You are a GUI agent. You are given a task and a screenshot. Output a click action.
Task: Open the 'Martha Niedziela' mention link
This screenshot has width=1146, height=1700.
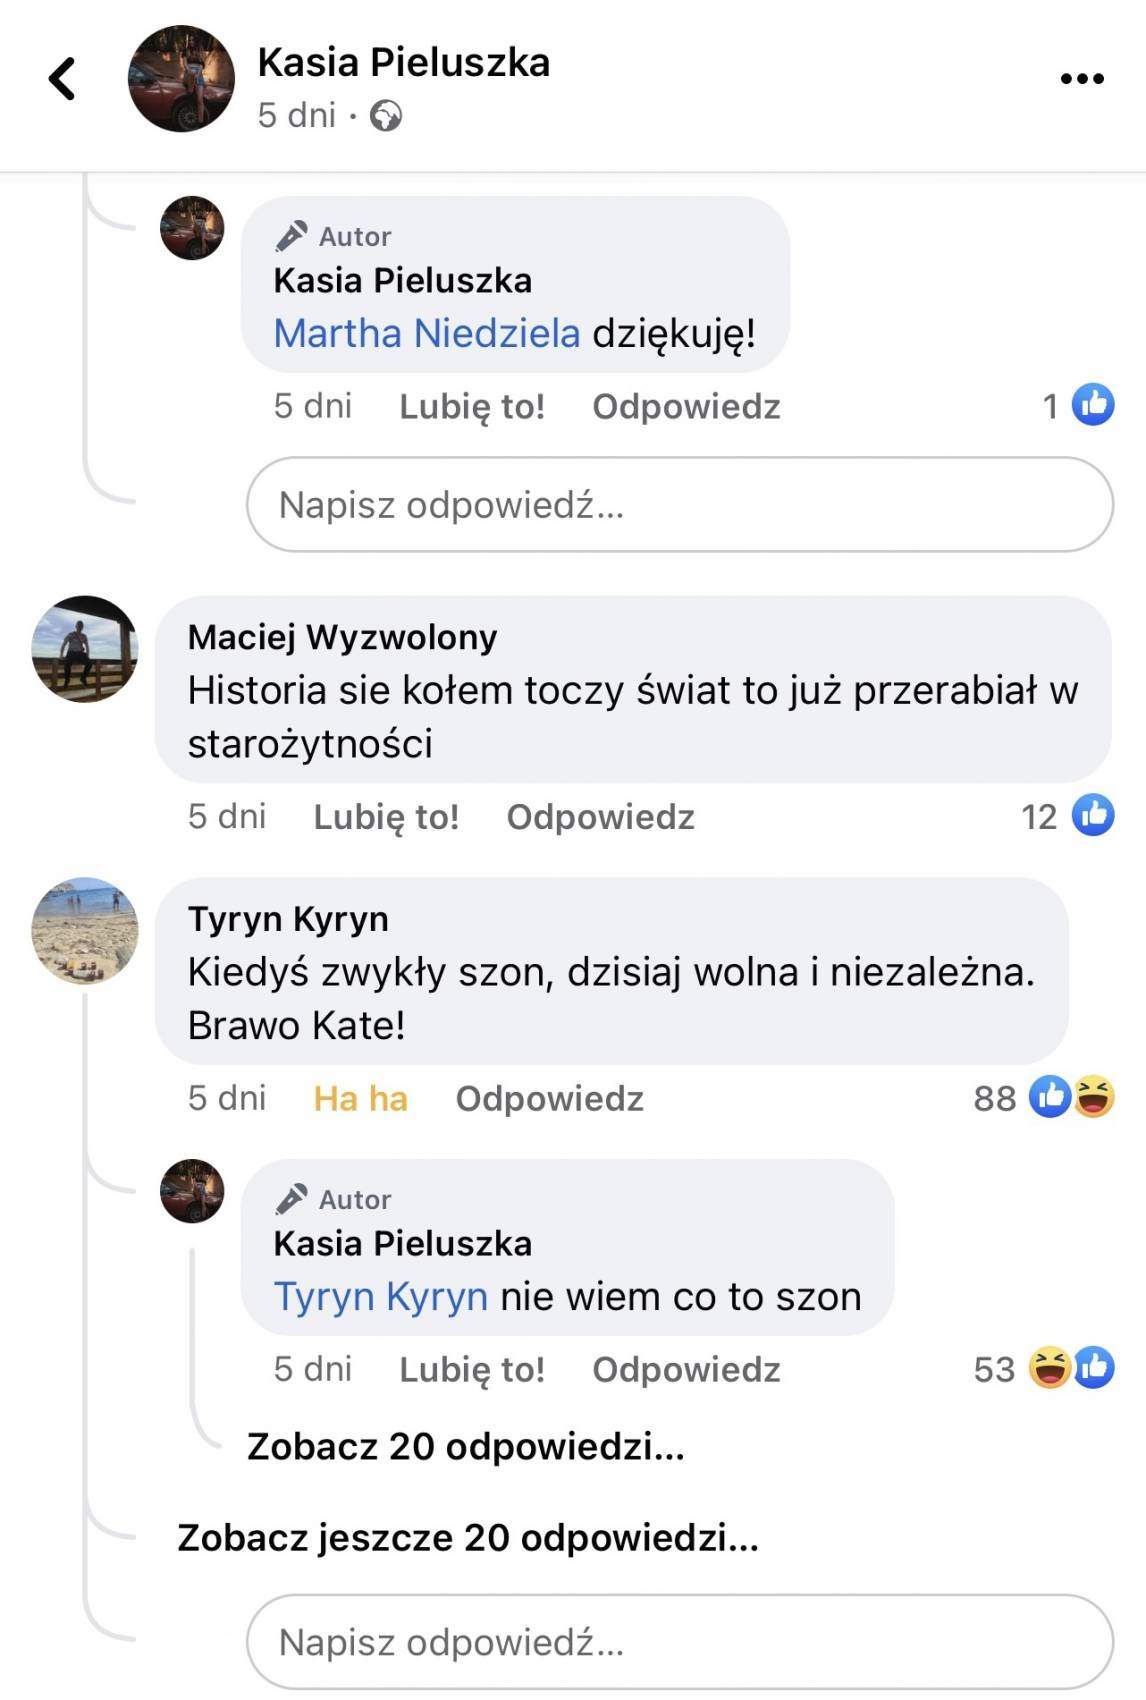[x=427, y=333]
